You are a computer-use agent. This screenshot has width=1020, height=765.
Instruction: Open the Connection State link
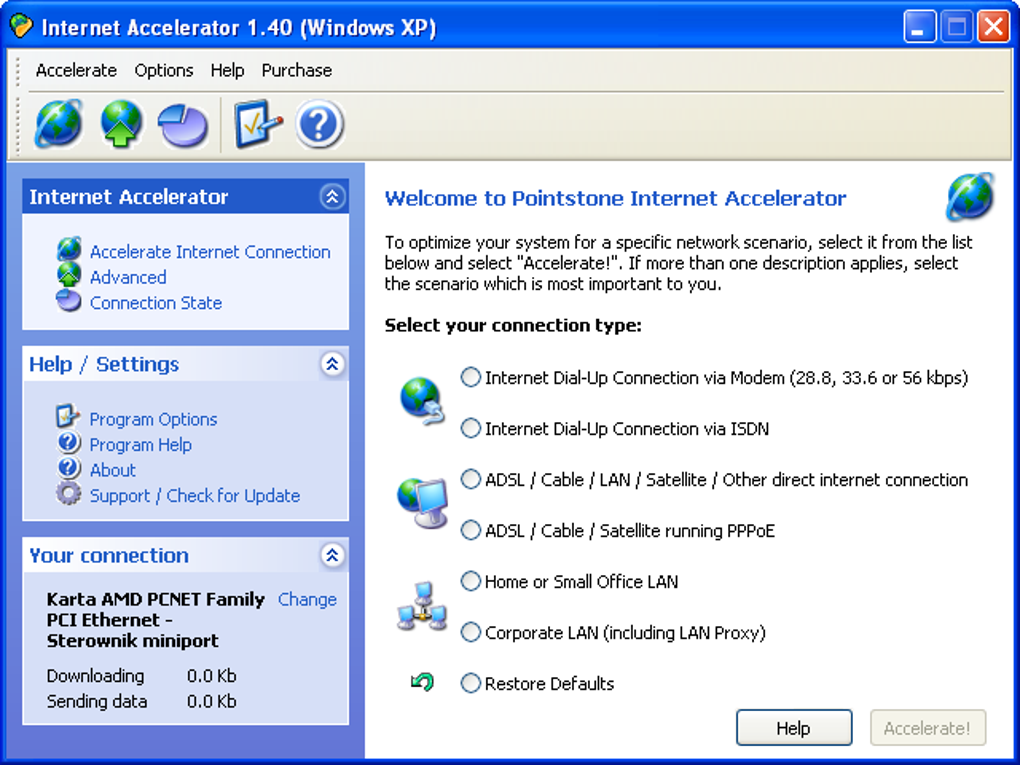tap(156, 302)
